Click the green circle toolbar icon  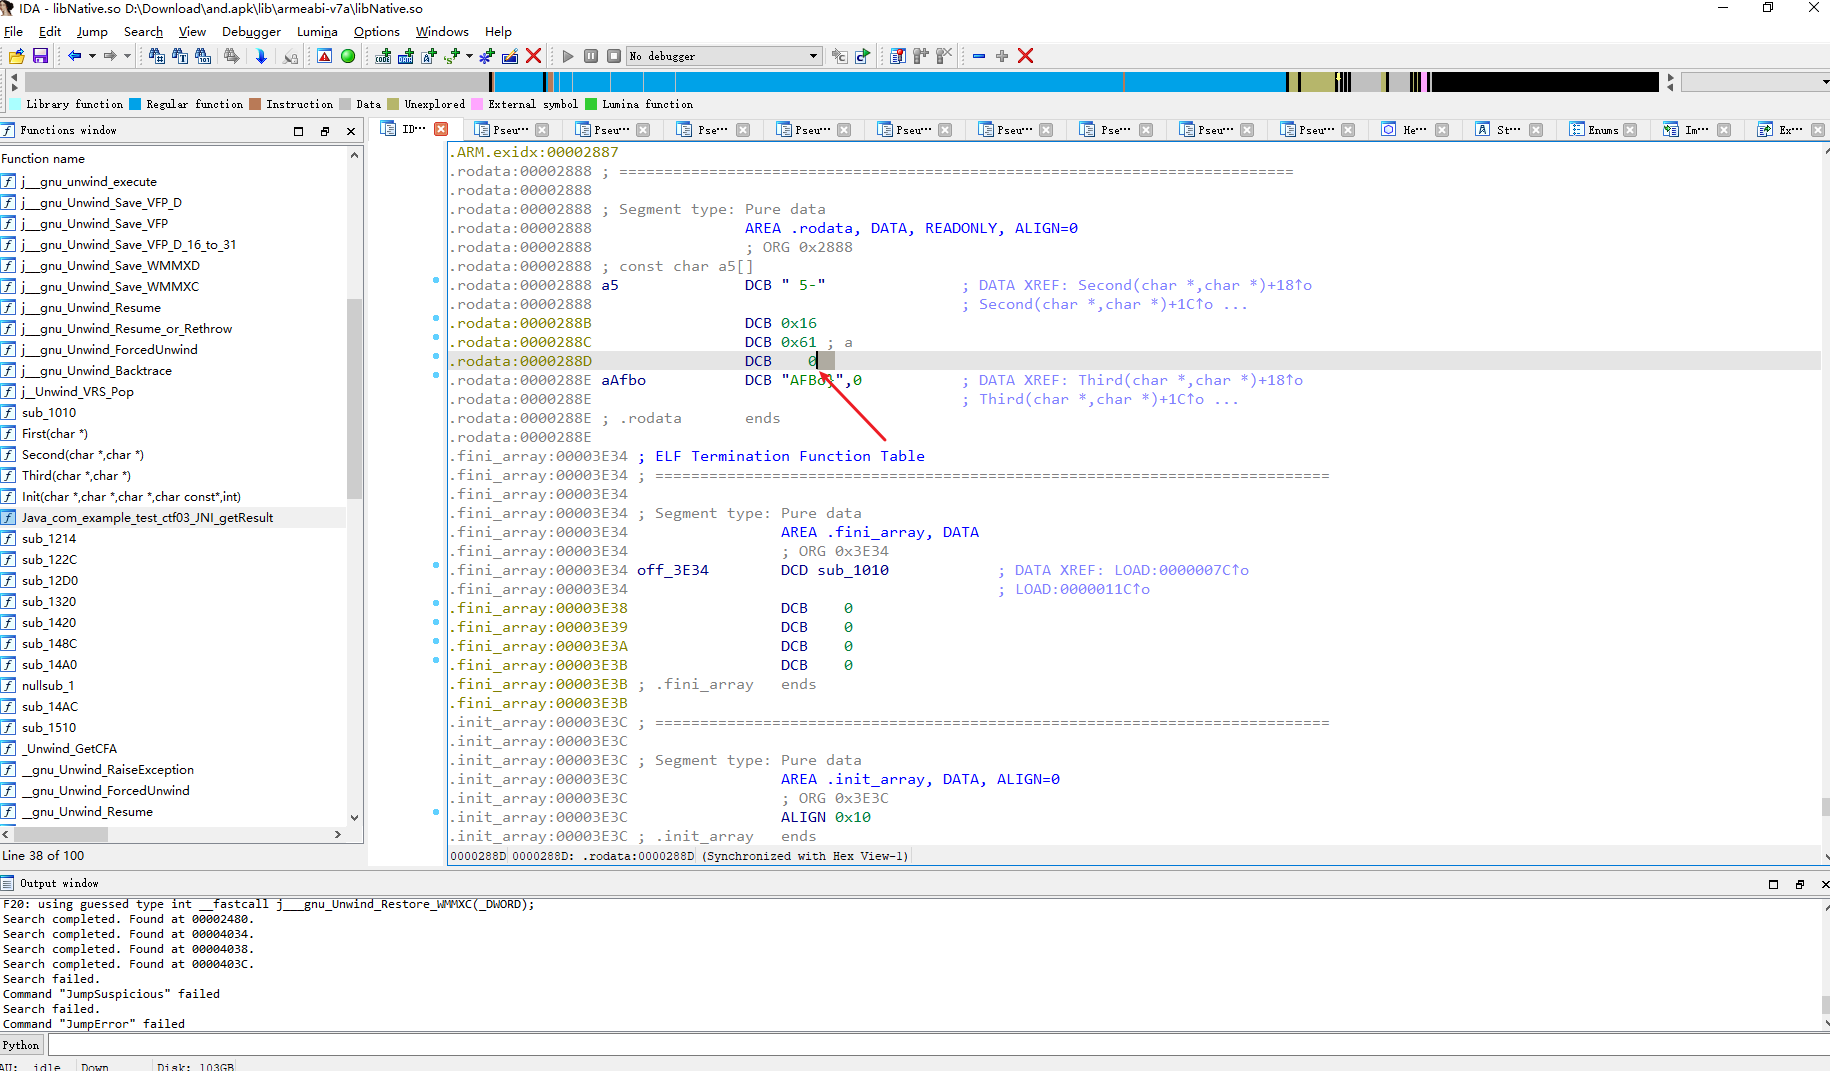click(x=348, y=56)
